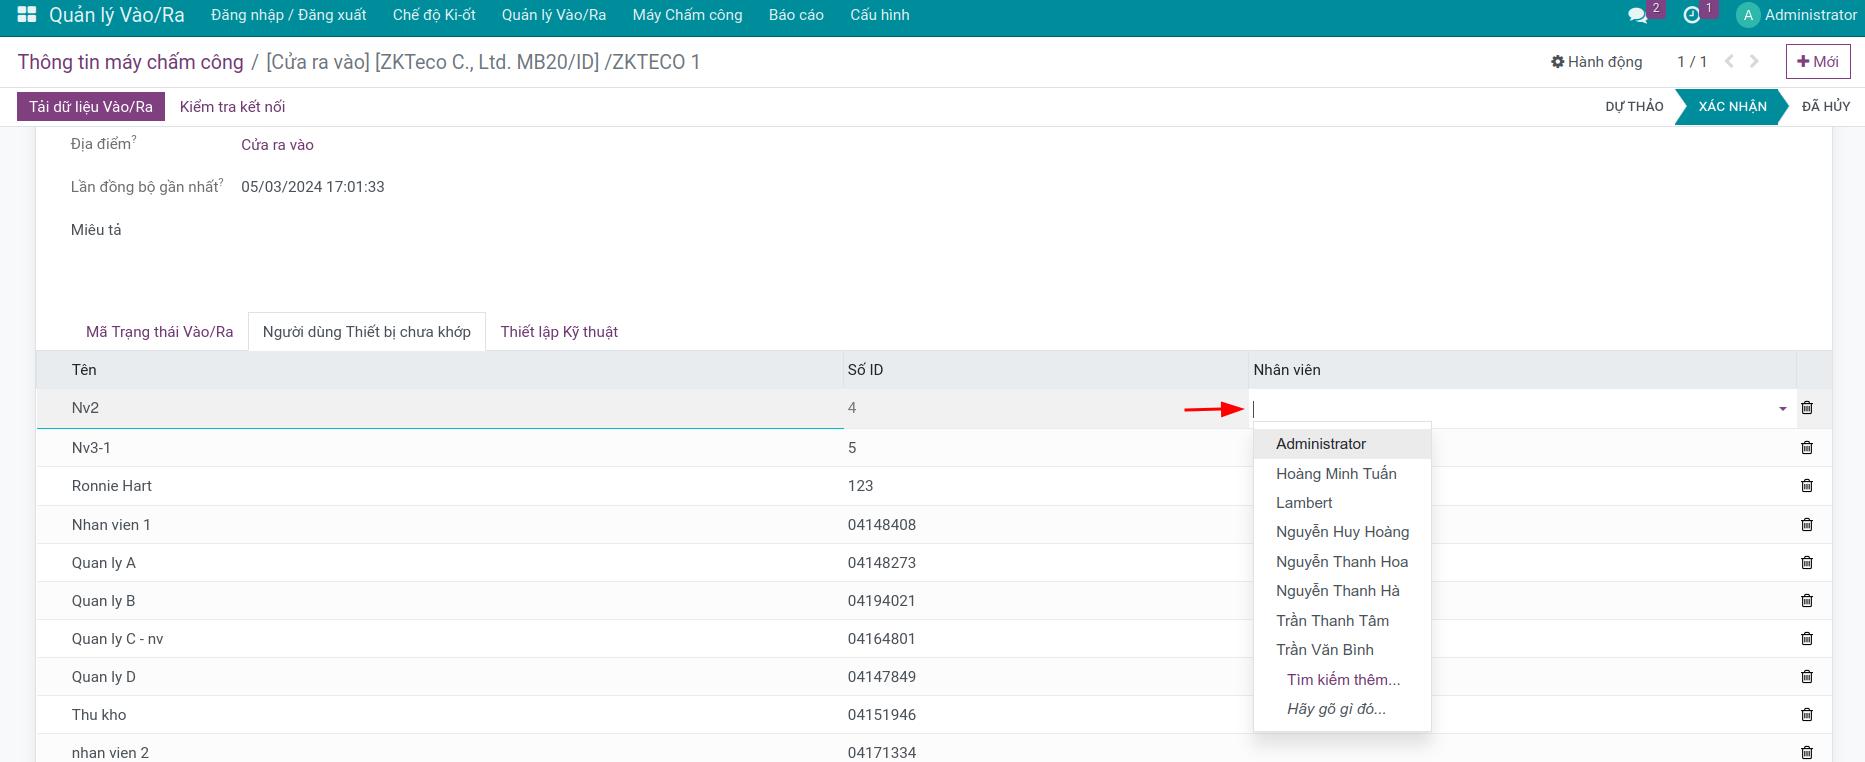Switch to Thiết lập Kỹ thuật tab
This screenshot has height=762, width=1865.
(x=559, y=332)
